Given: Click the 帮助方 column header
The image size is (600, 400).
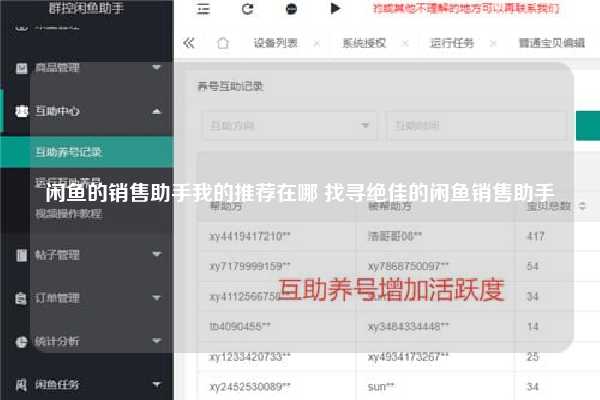Looking at the screenshot, I should pos(226,206).
